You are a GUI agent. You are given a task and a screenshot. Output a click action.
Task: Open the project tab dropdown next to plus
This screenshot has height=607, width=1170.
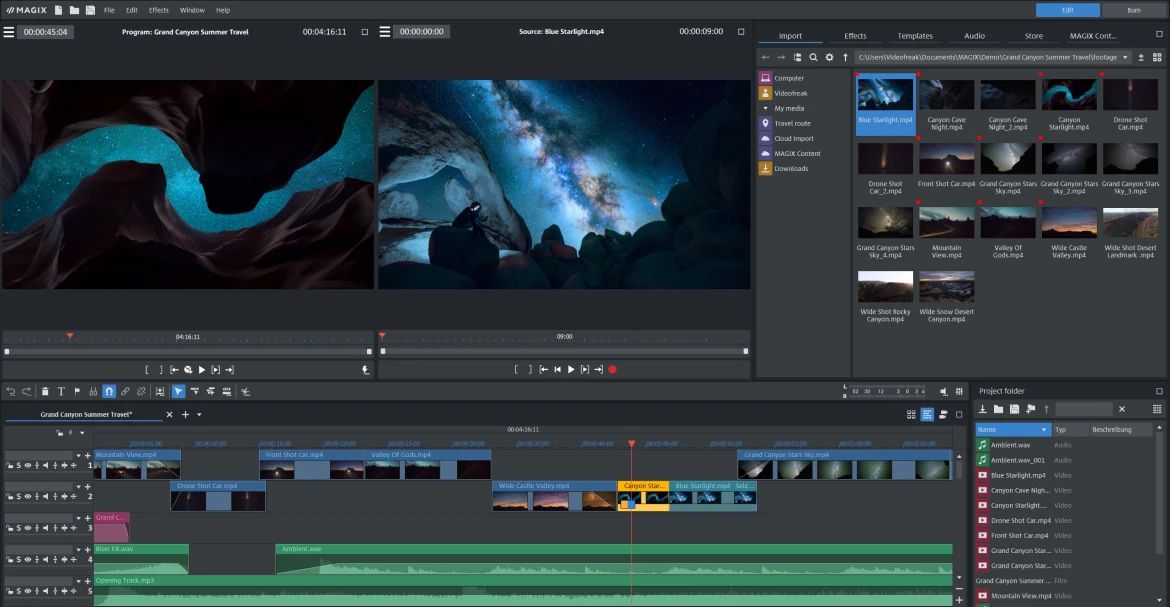[197, 413]
